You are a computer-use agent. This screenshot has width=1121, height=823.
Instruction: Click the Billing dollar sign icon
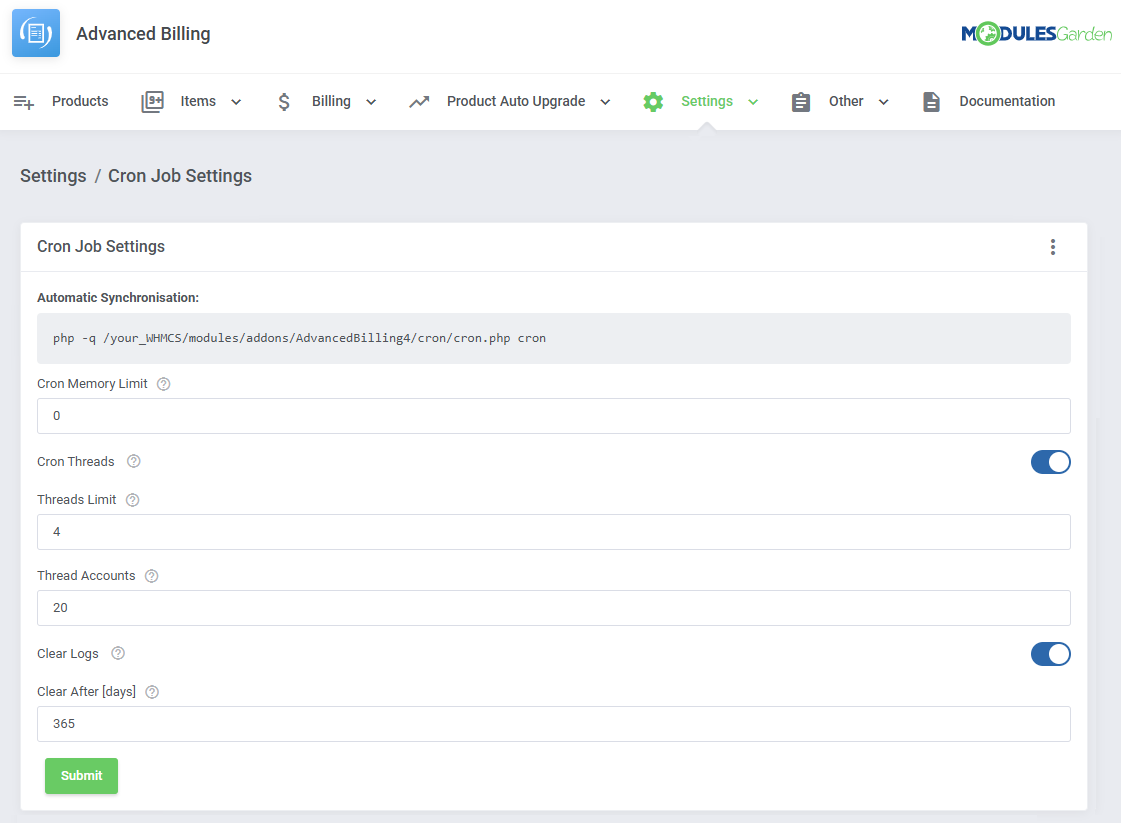click(284, 102)
